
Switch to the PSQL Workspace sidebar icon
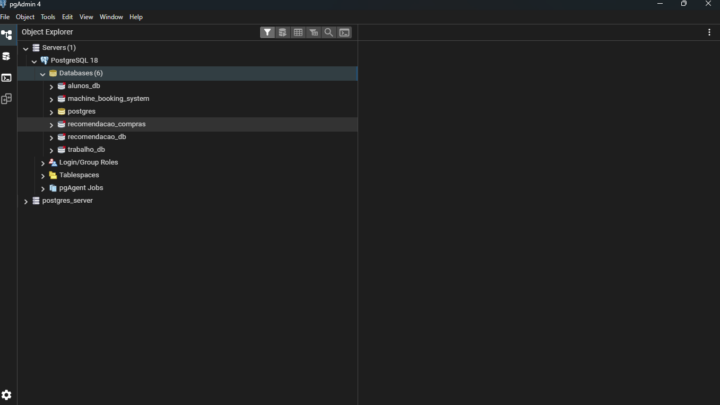[7, 77]
